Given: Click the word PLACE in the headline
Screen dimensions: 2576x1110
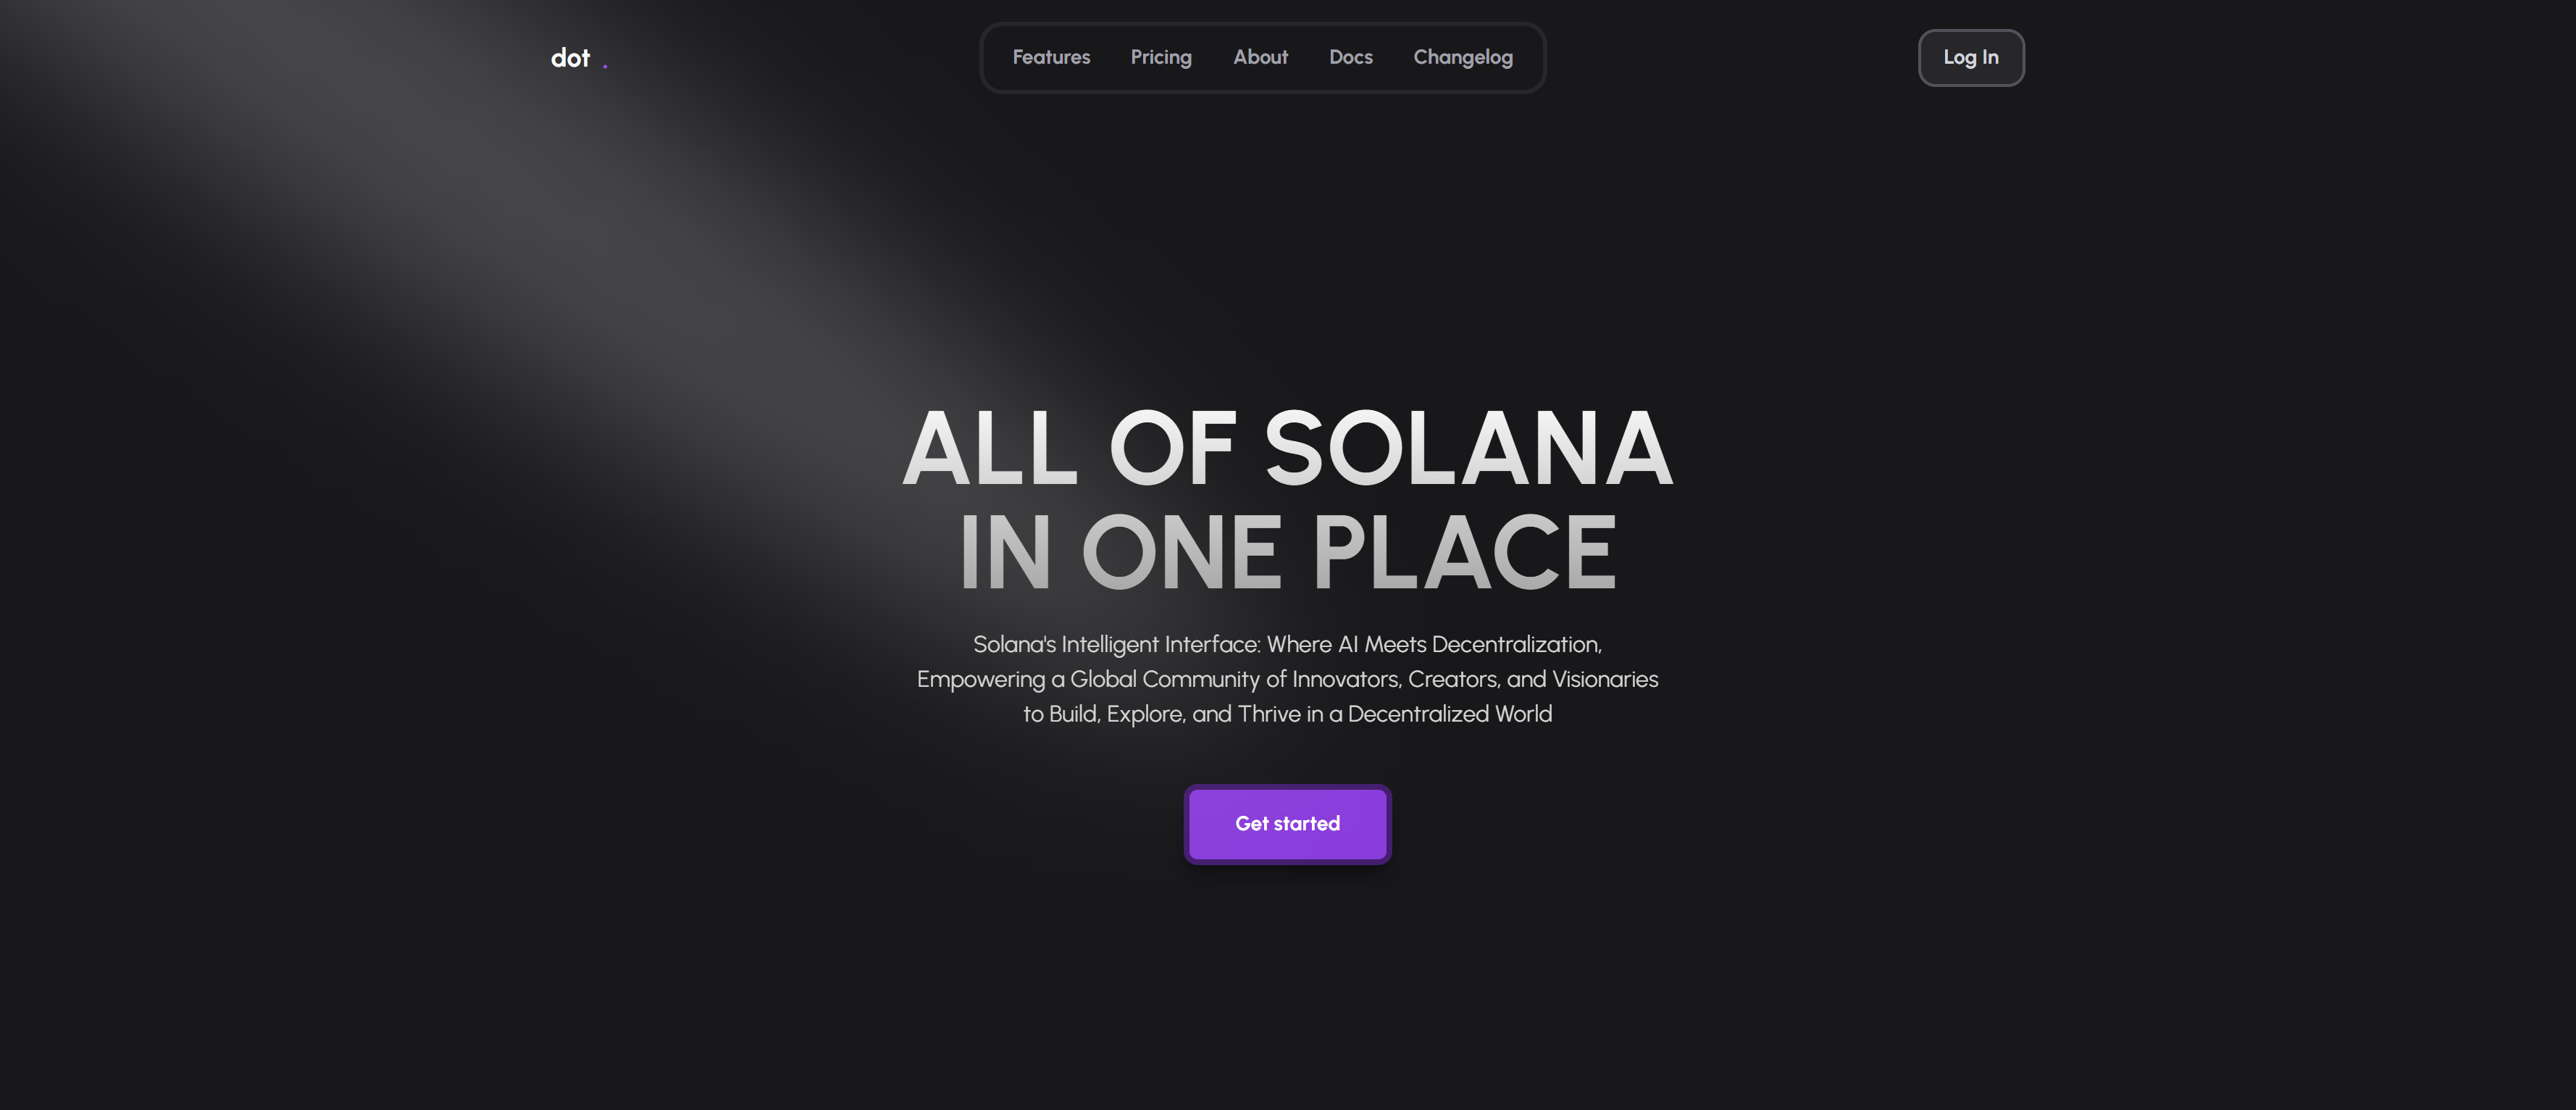Looking at the screenshot, I should (x=1464, y=552).
